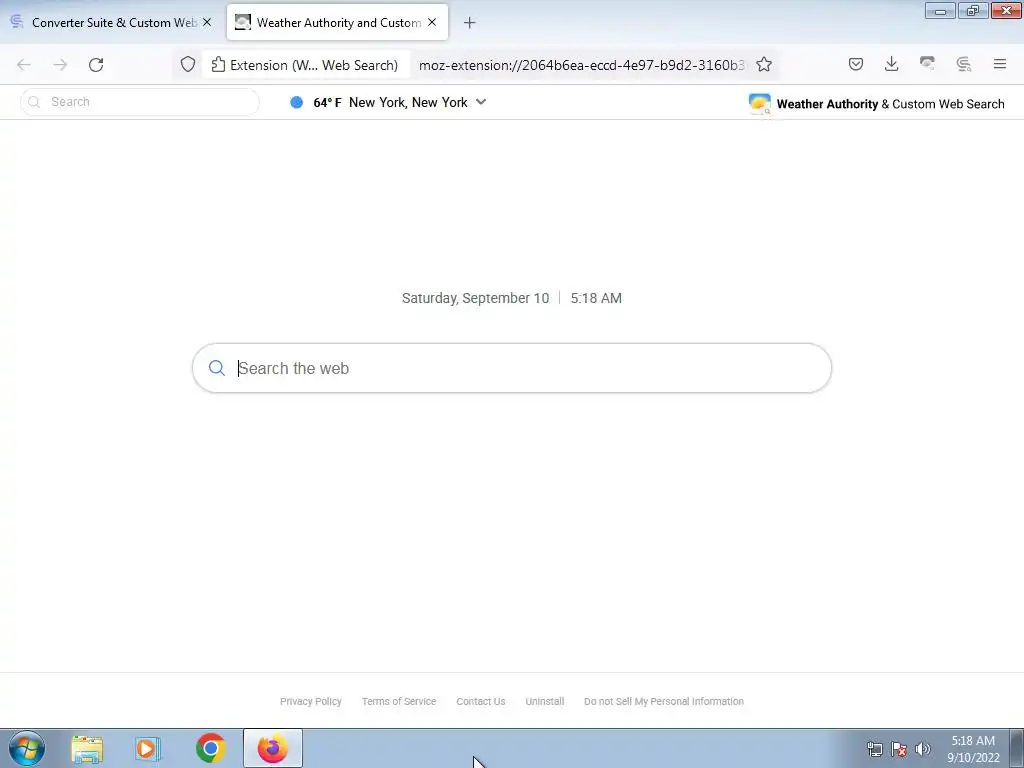Click the volume speaker tray icon
The width and height of the screenshot is (1024, 768).
pos(923,749)
